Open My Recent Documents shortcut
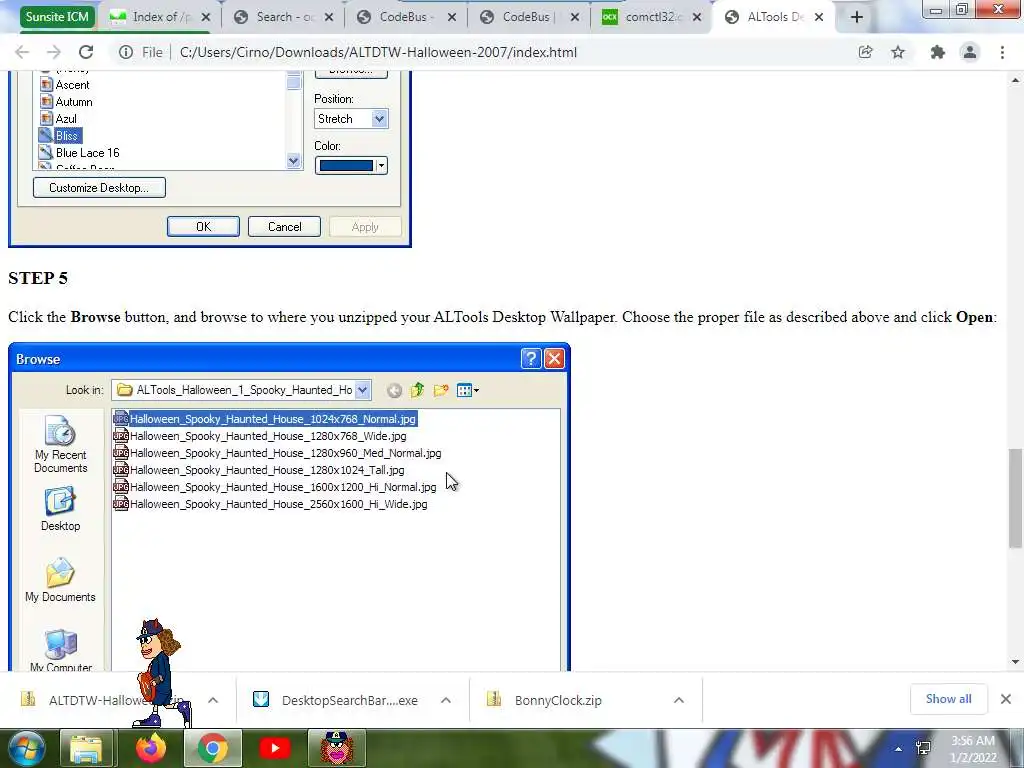Viewport: 1024px width, 768px height. point(60,445)
